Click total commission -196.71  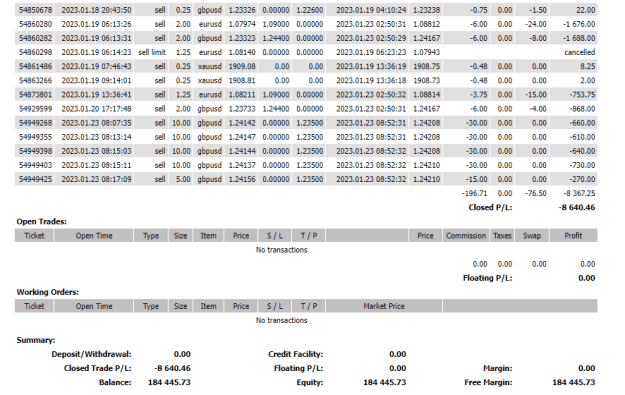(x=474, y=193)
